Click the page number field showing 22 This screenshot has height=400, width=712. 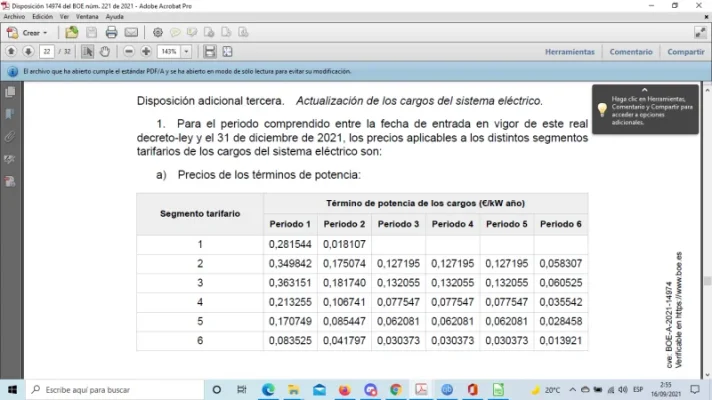[x=47, y=52]
